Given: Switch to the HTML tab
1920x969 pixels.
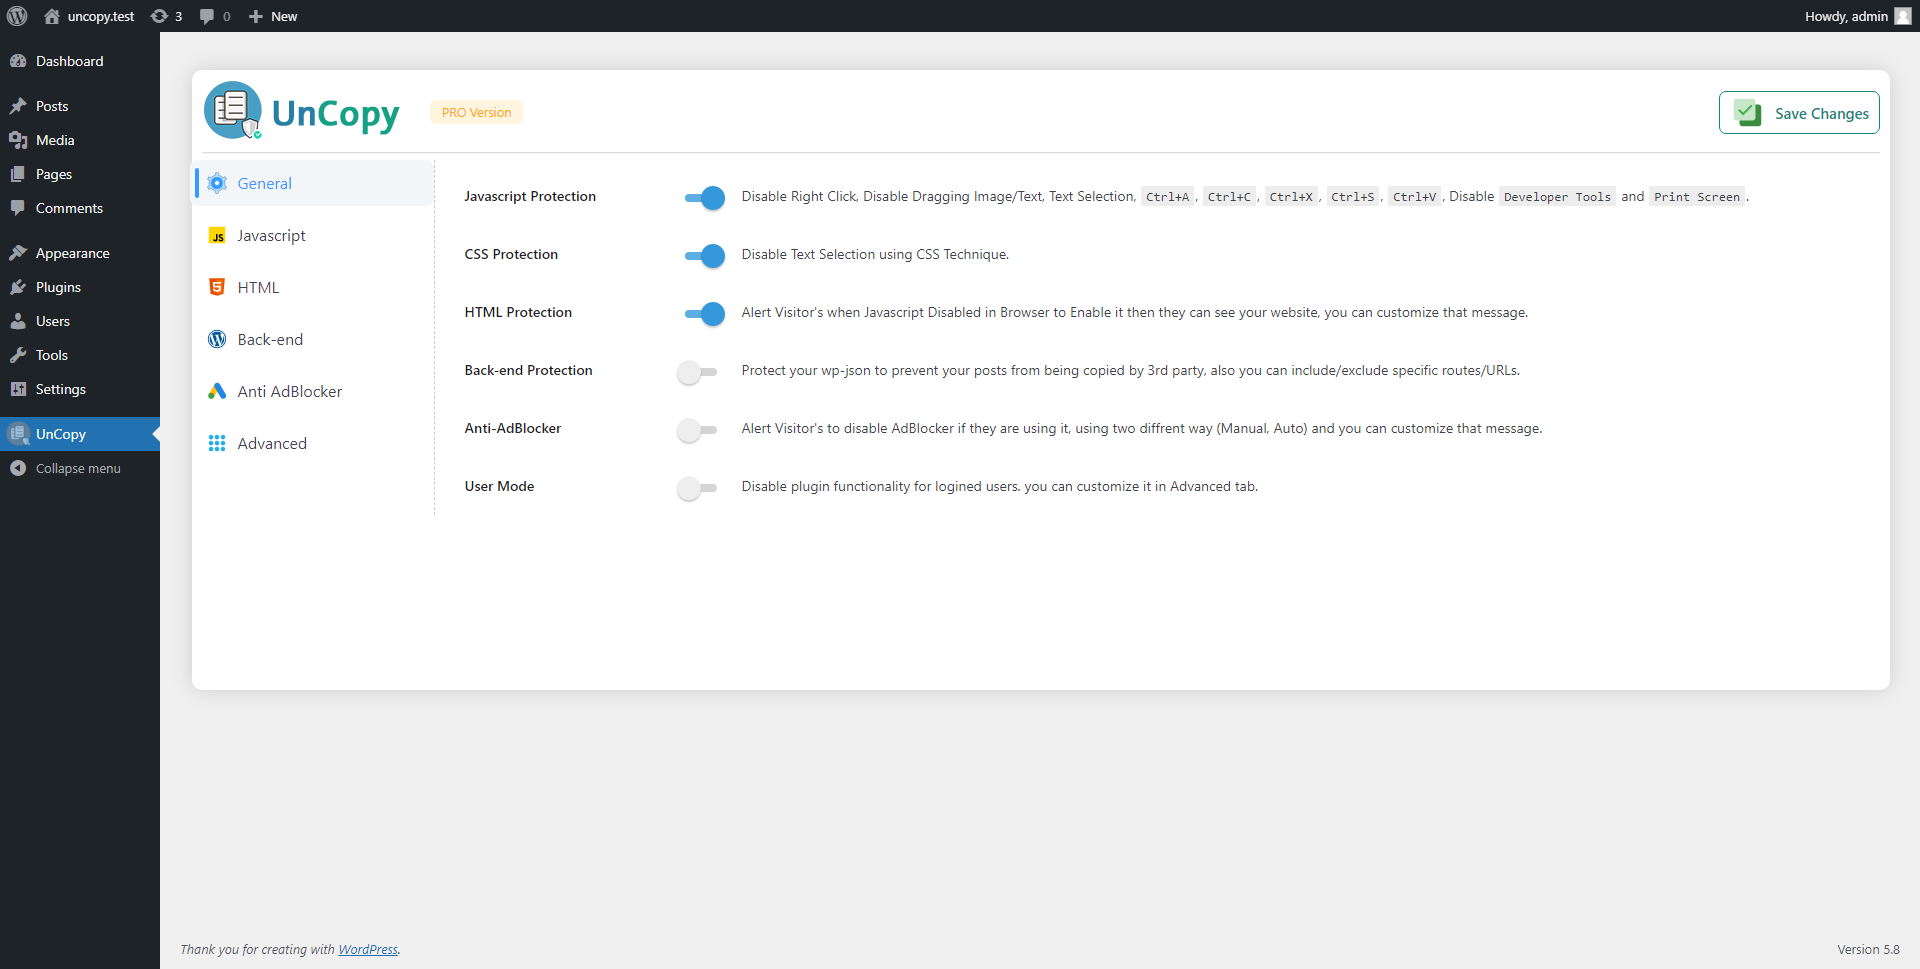Looking at the screenshot, I should pos(315,287).
